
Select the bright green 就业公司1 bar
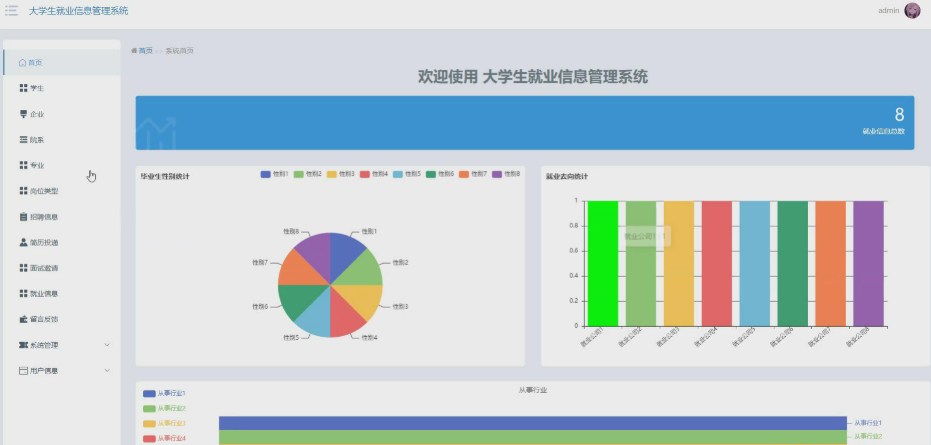pyautogui.click(x=603, y=263)
